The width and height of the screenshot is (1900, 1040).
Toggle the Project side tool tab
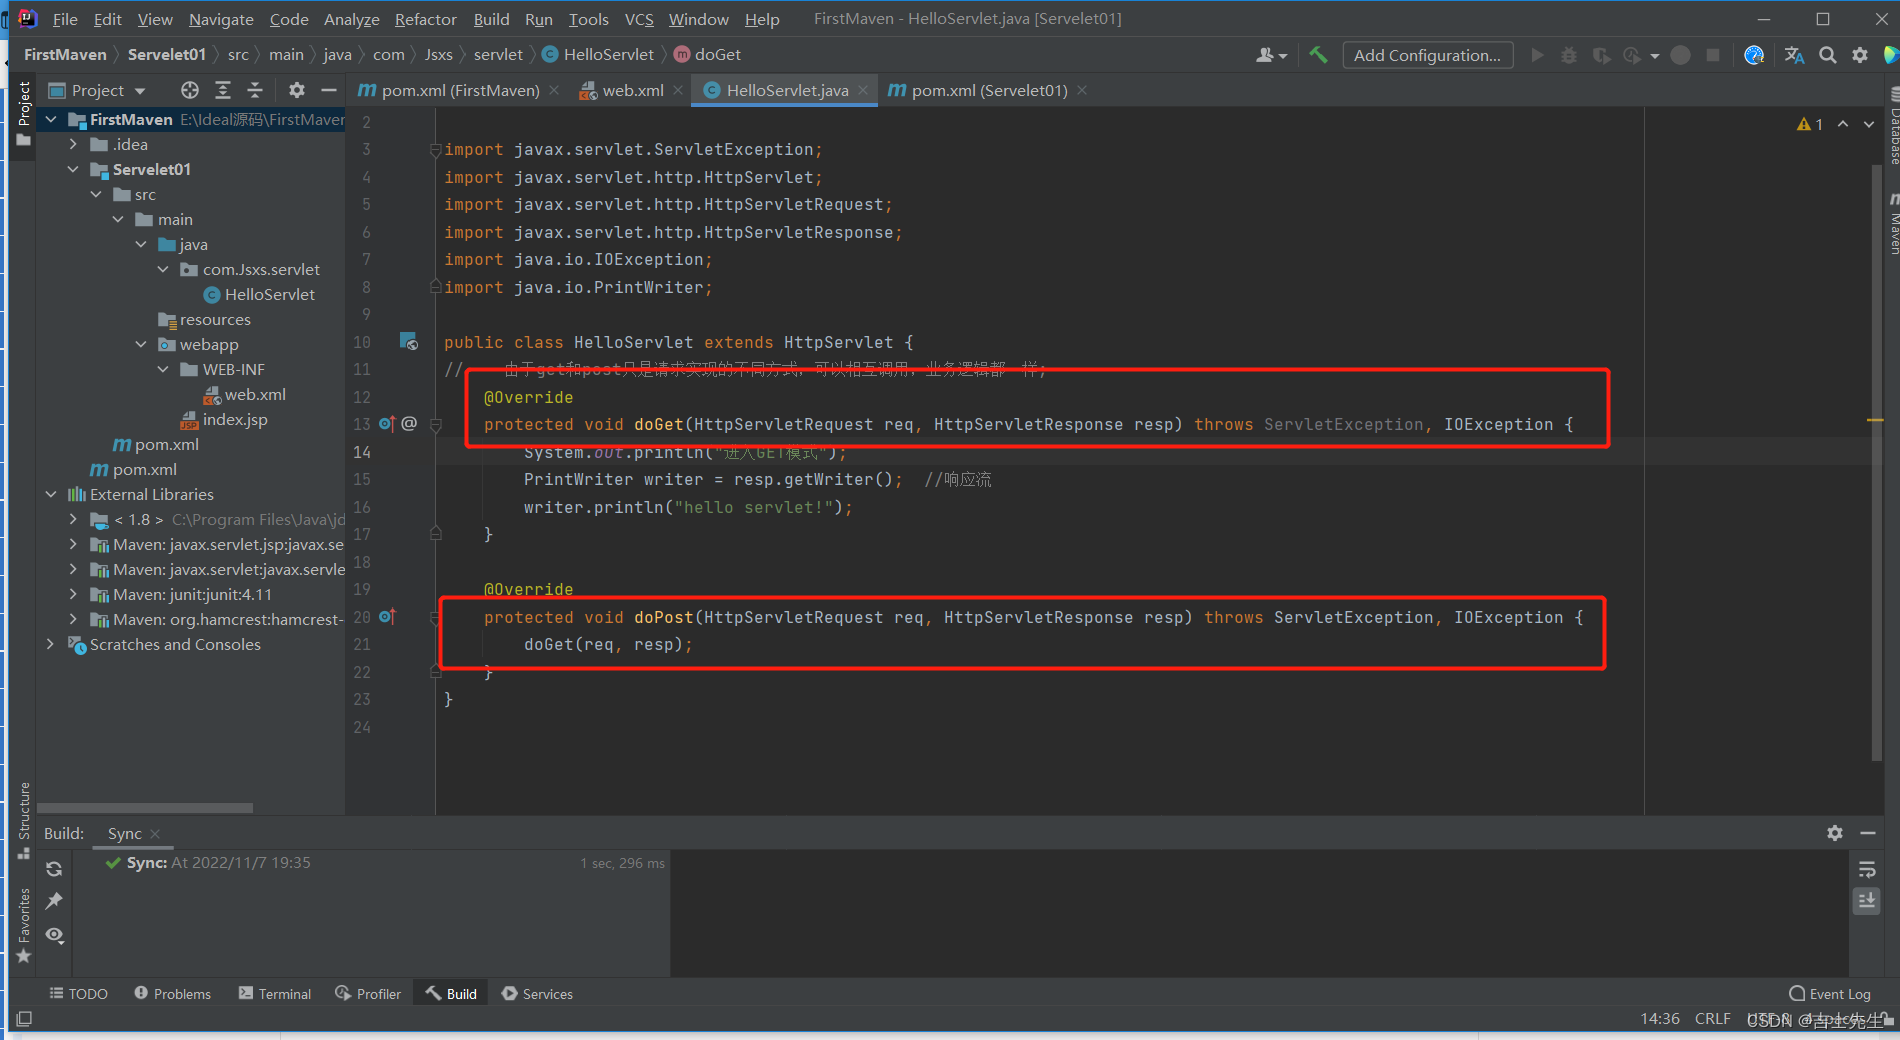24,114
